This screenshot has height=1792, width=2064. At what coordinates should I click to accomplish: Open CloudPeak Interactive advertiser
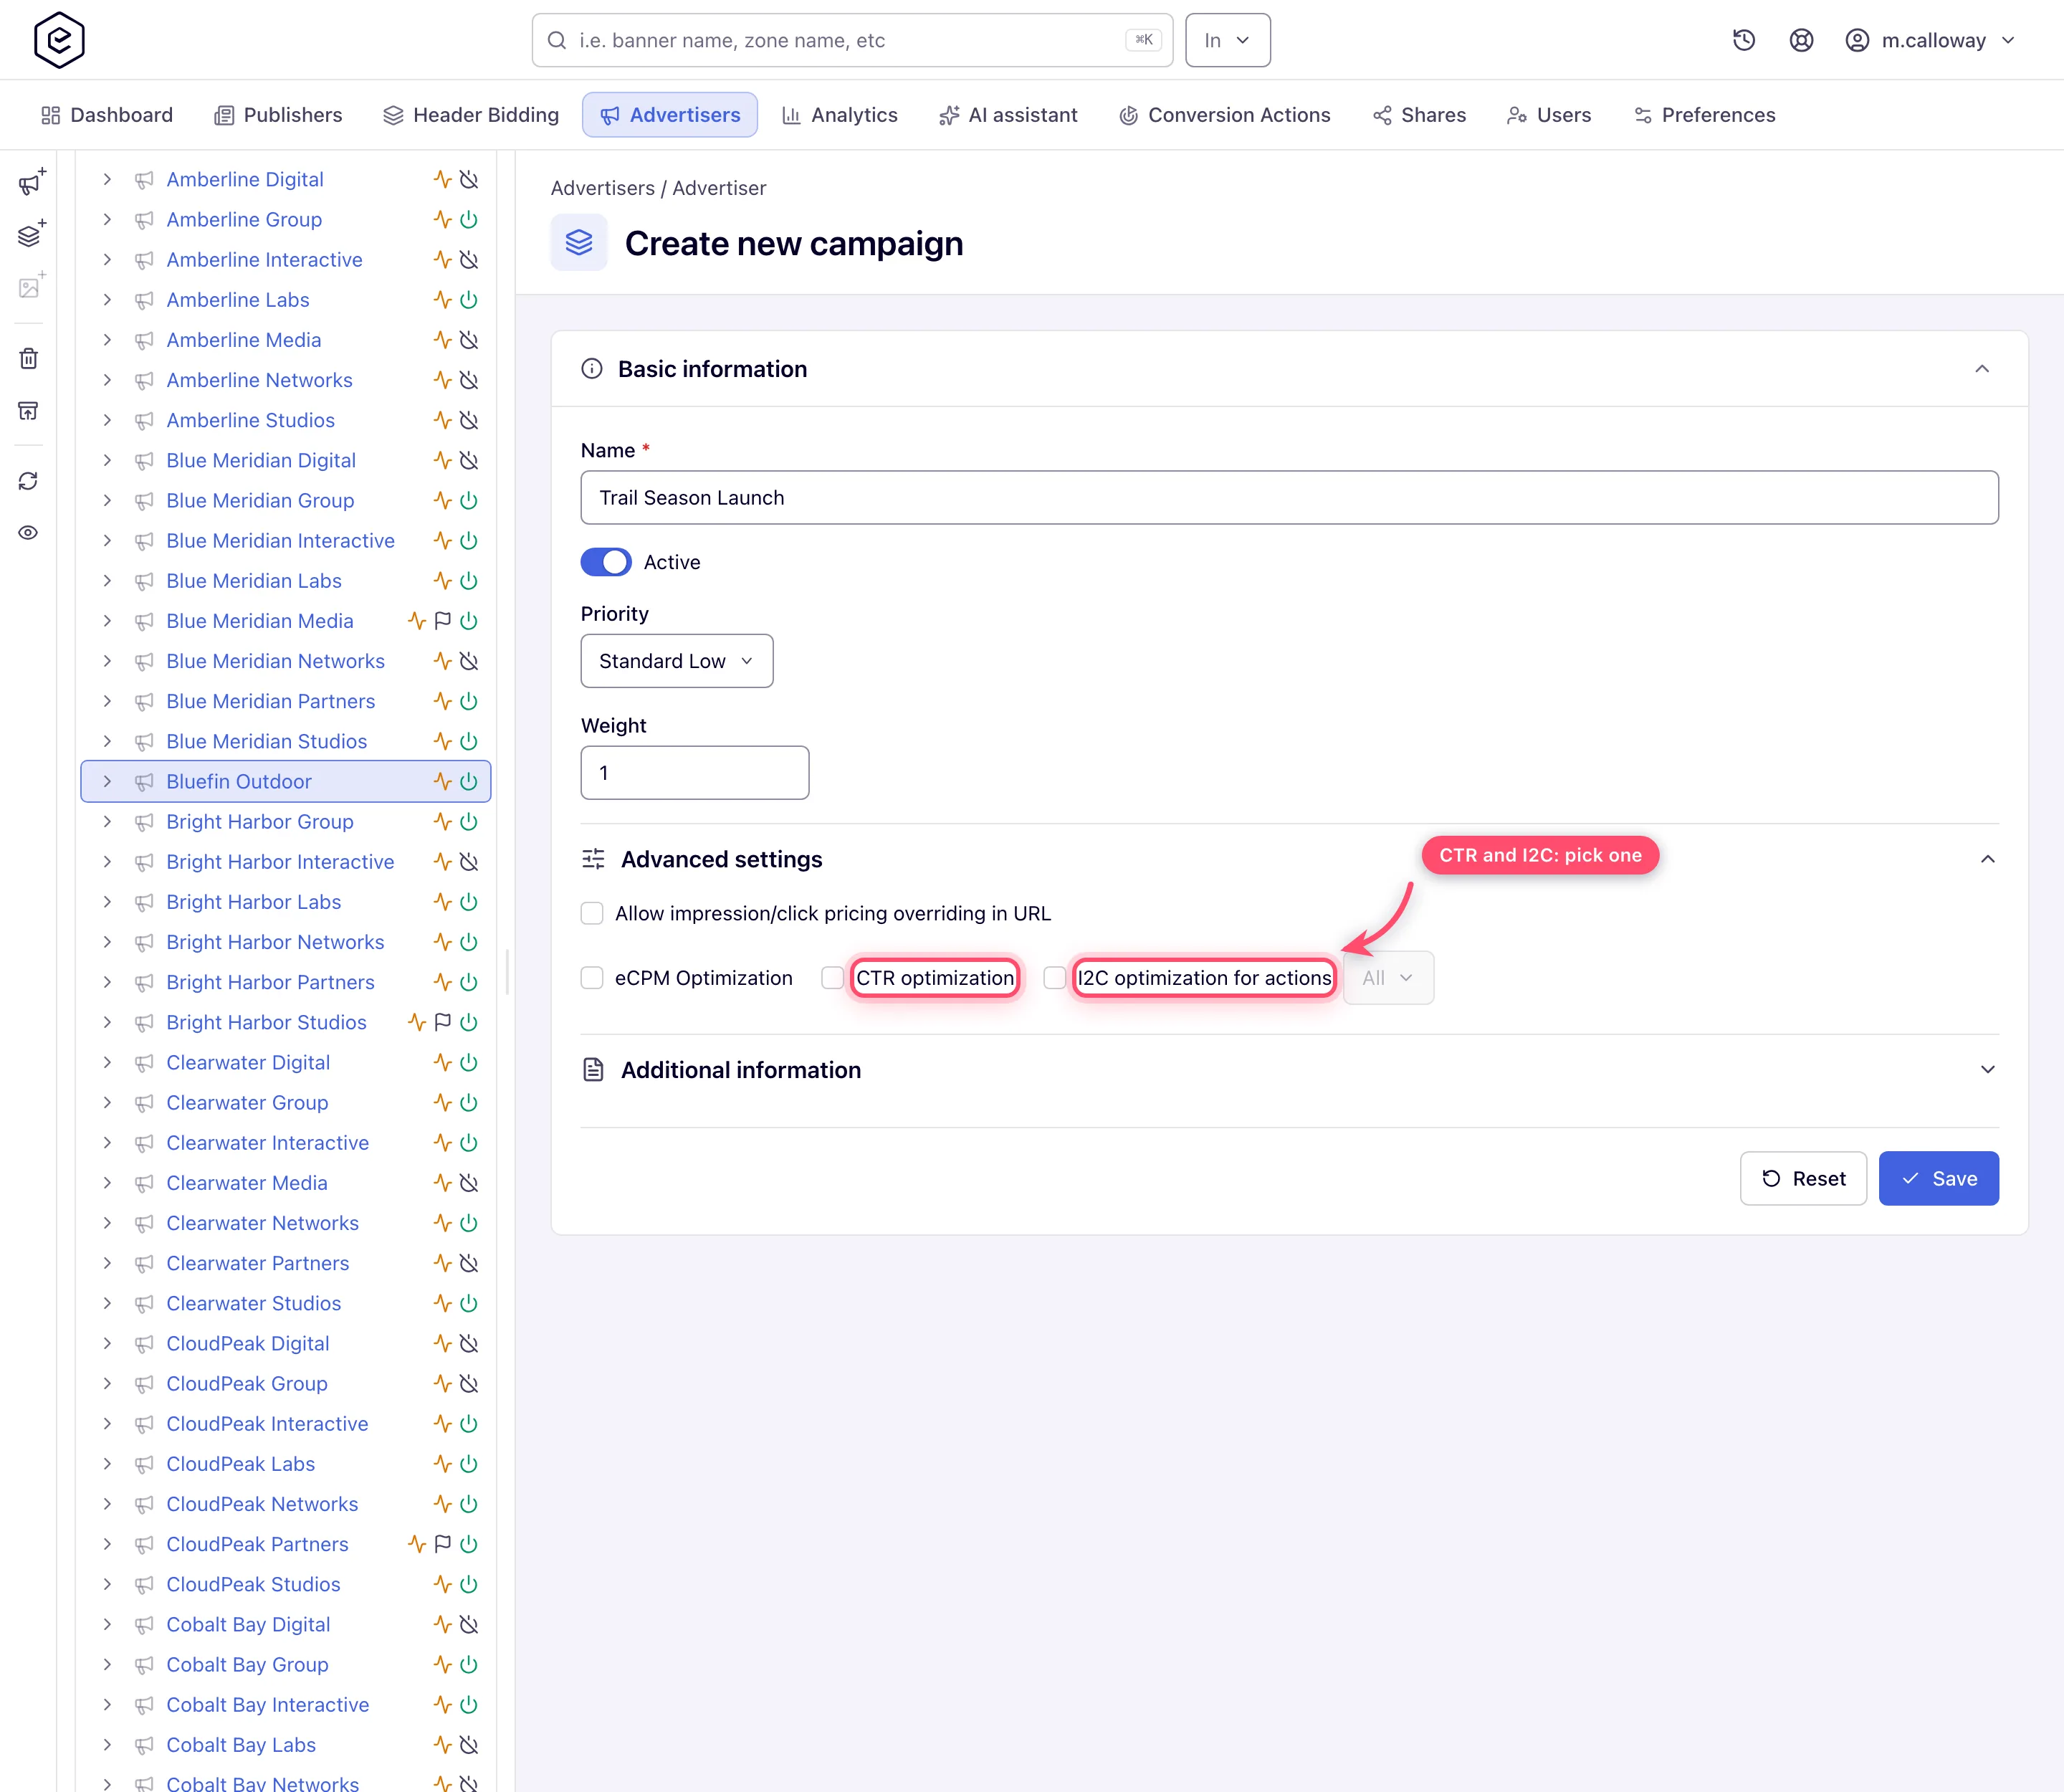click(268, 1424)
